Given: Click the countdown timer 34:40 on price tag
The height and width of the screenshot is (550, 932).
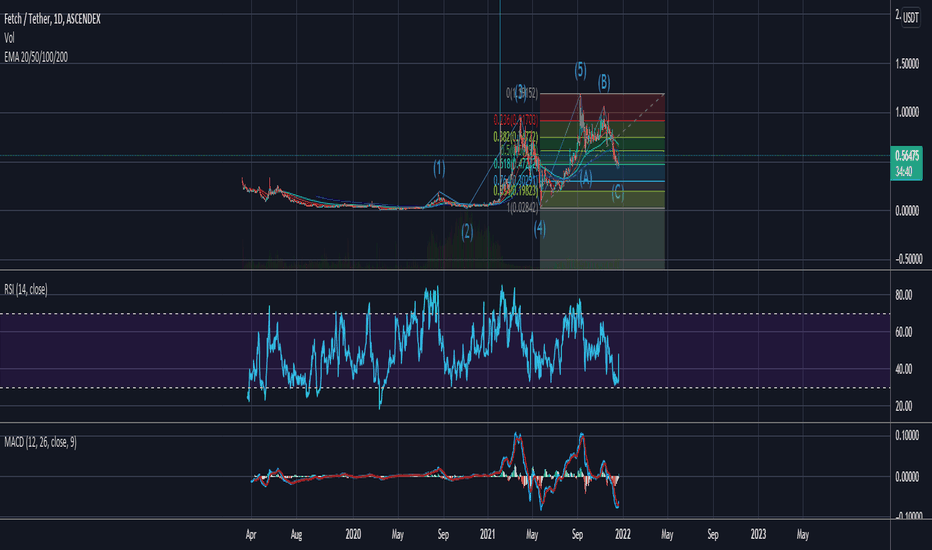Looking at the screenshot, I should point(904,172).
